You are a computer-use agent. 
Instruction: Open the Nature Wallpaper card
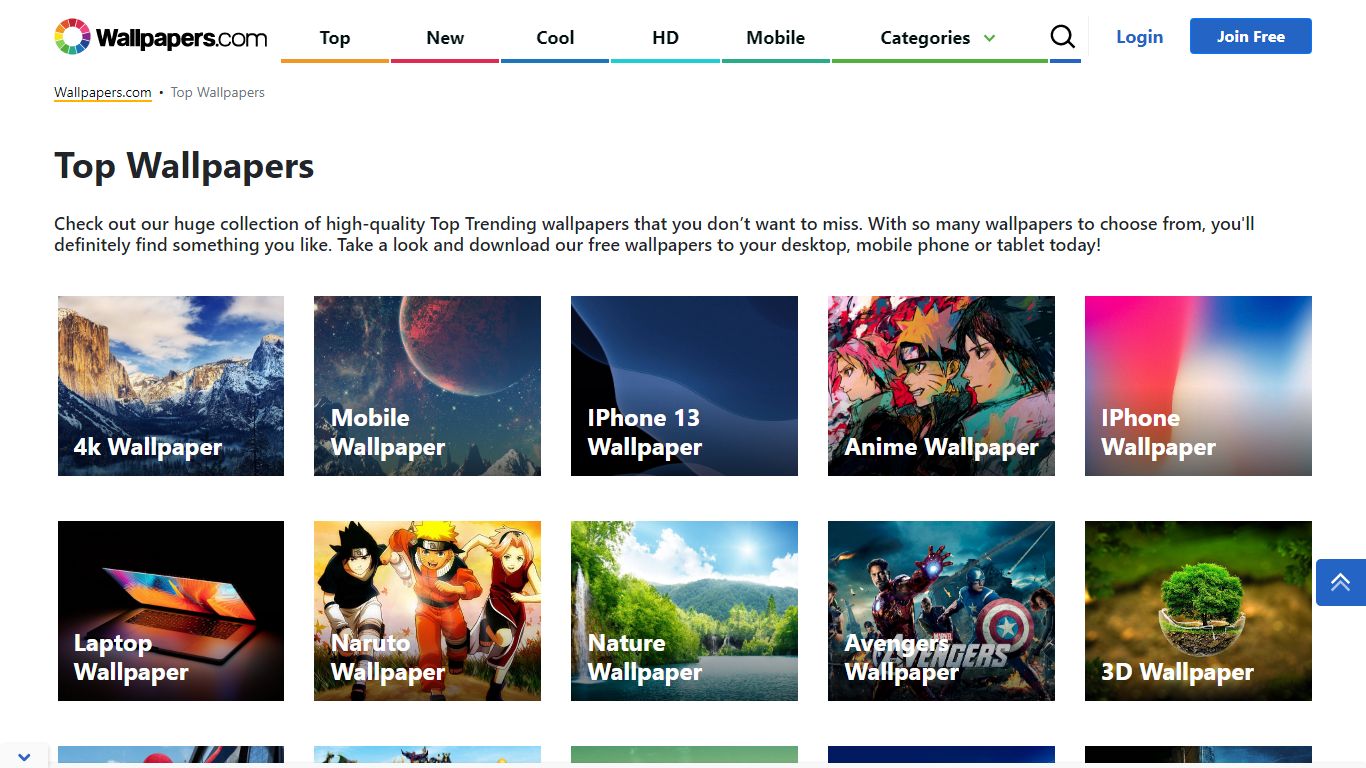[x=684, y=611]
